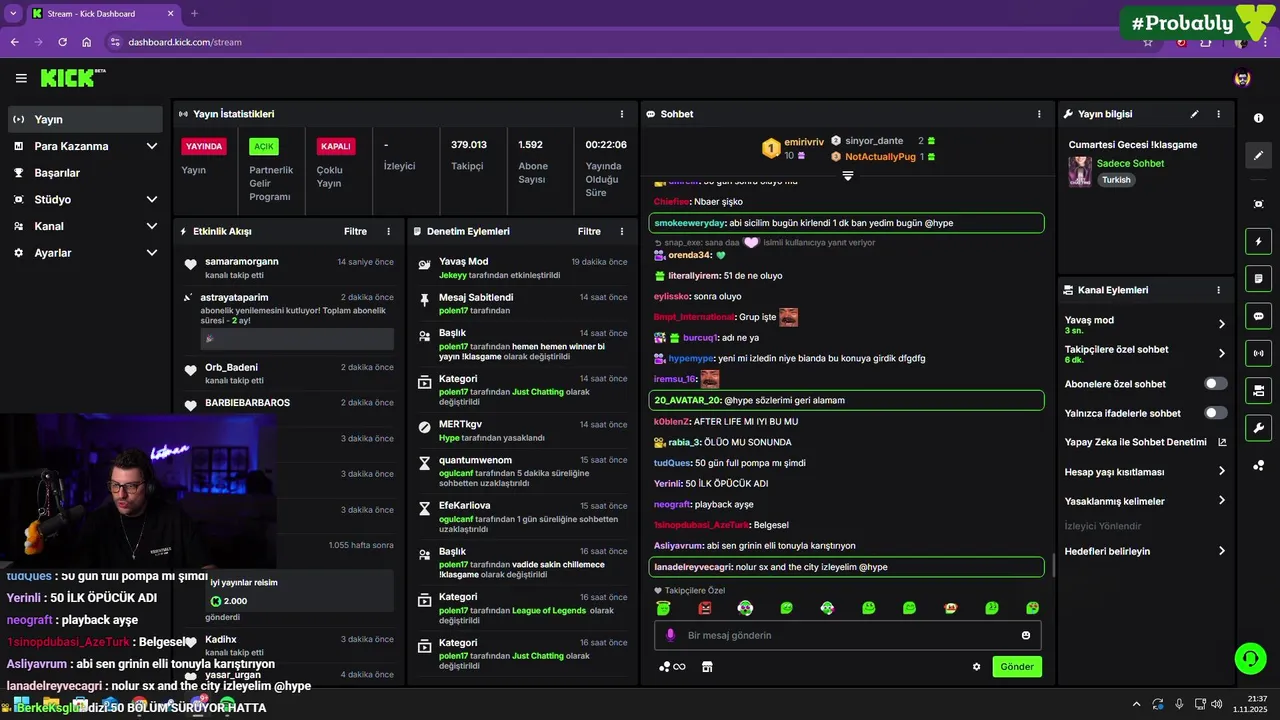Image resolution: width=1280 pixels, height=720 pixels.
Task: Click the chat panel vertical scrollbar
Action: [1053, 565]
